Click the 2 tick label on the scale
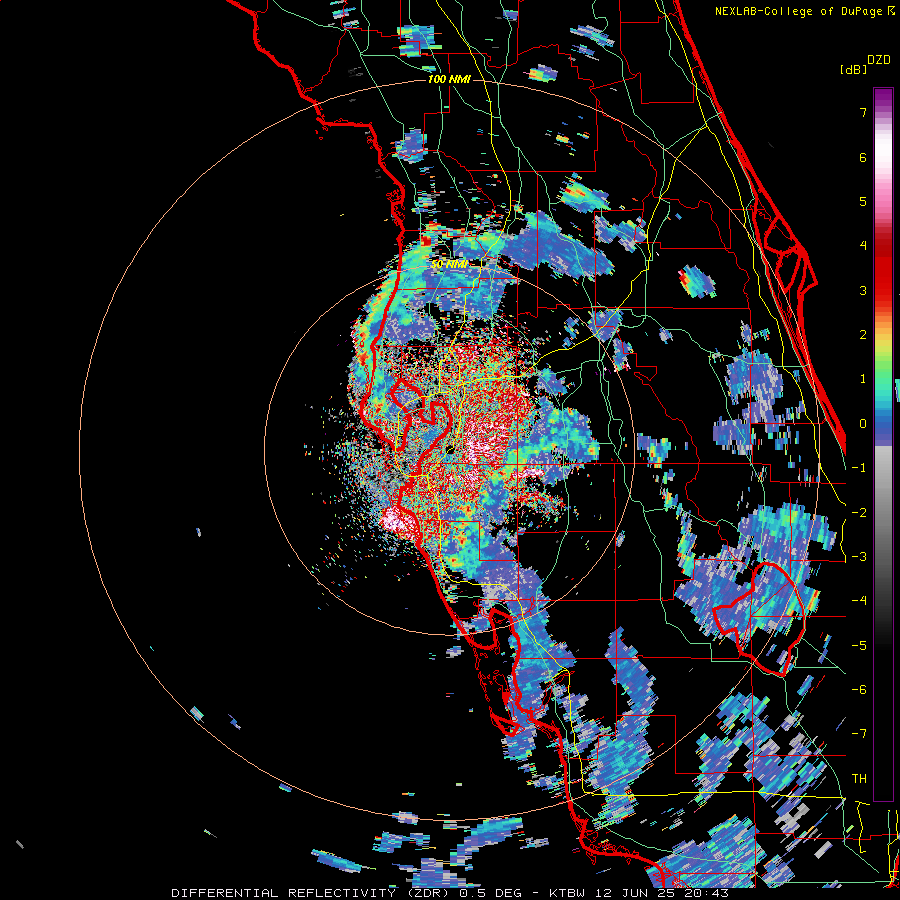The height and width of the screenshot is (900, 900). pyautogui.click(x=863, y=335)
